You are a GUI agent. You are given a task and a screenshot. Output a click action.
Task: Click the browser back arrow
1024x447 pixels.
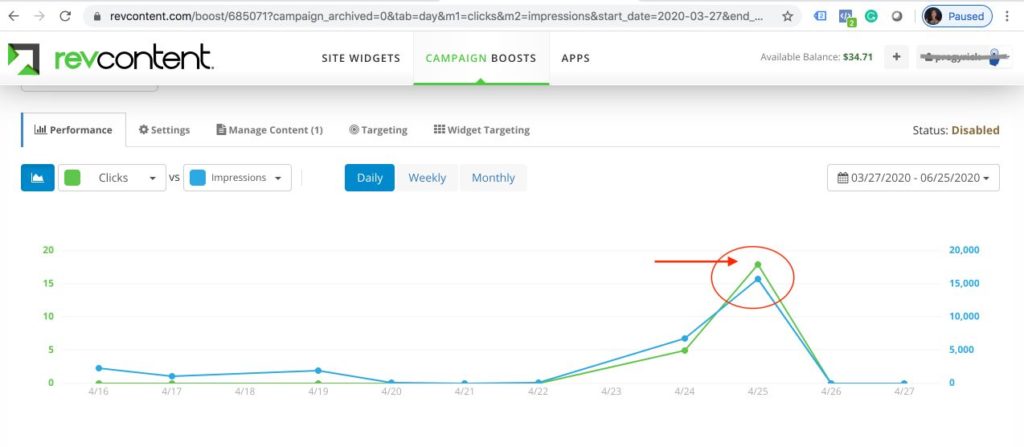(14, 17)
